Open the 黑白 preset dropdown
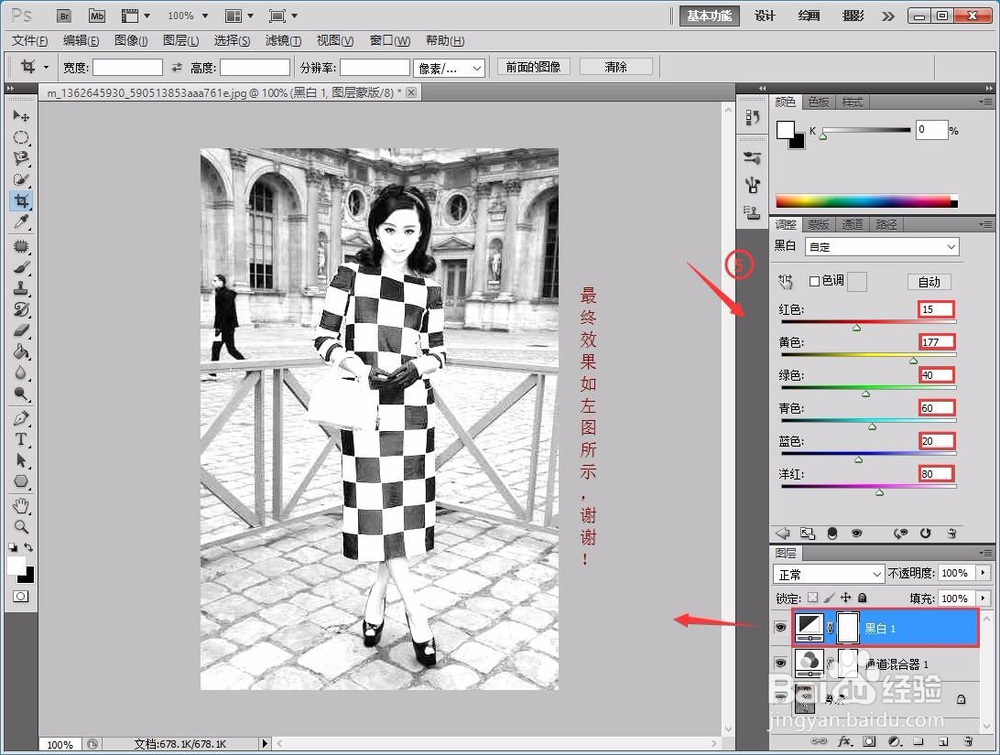Viewport: 1000px width, 755px height. (882, 247)
